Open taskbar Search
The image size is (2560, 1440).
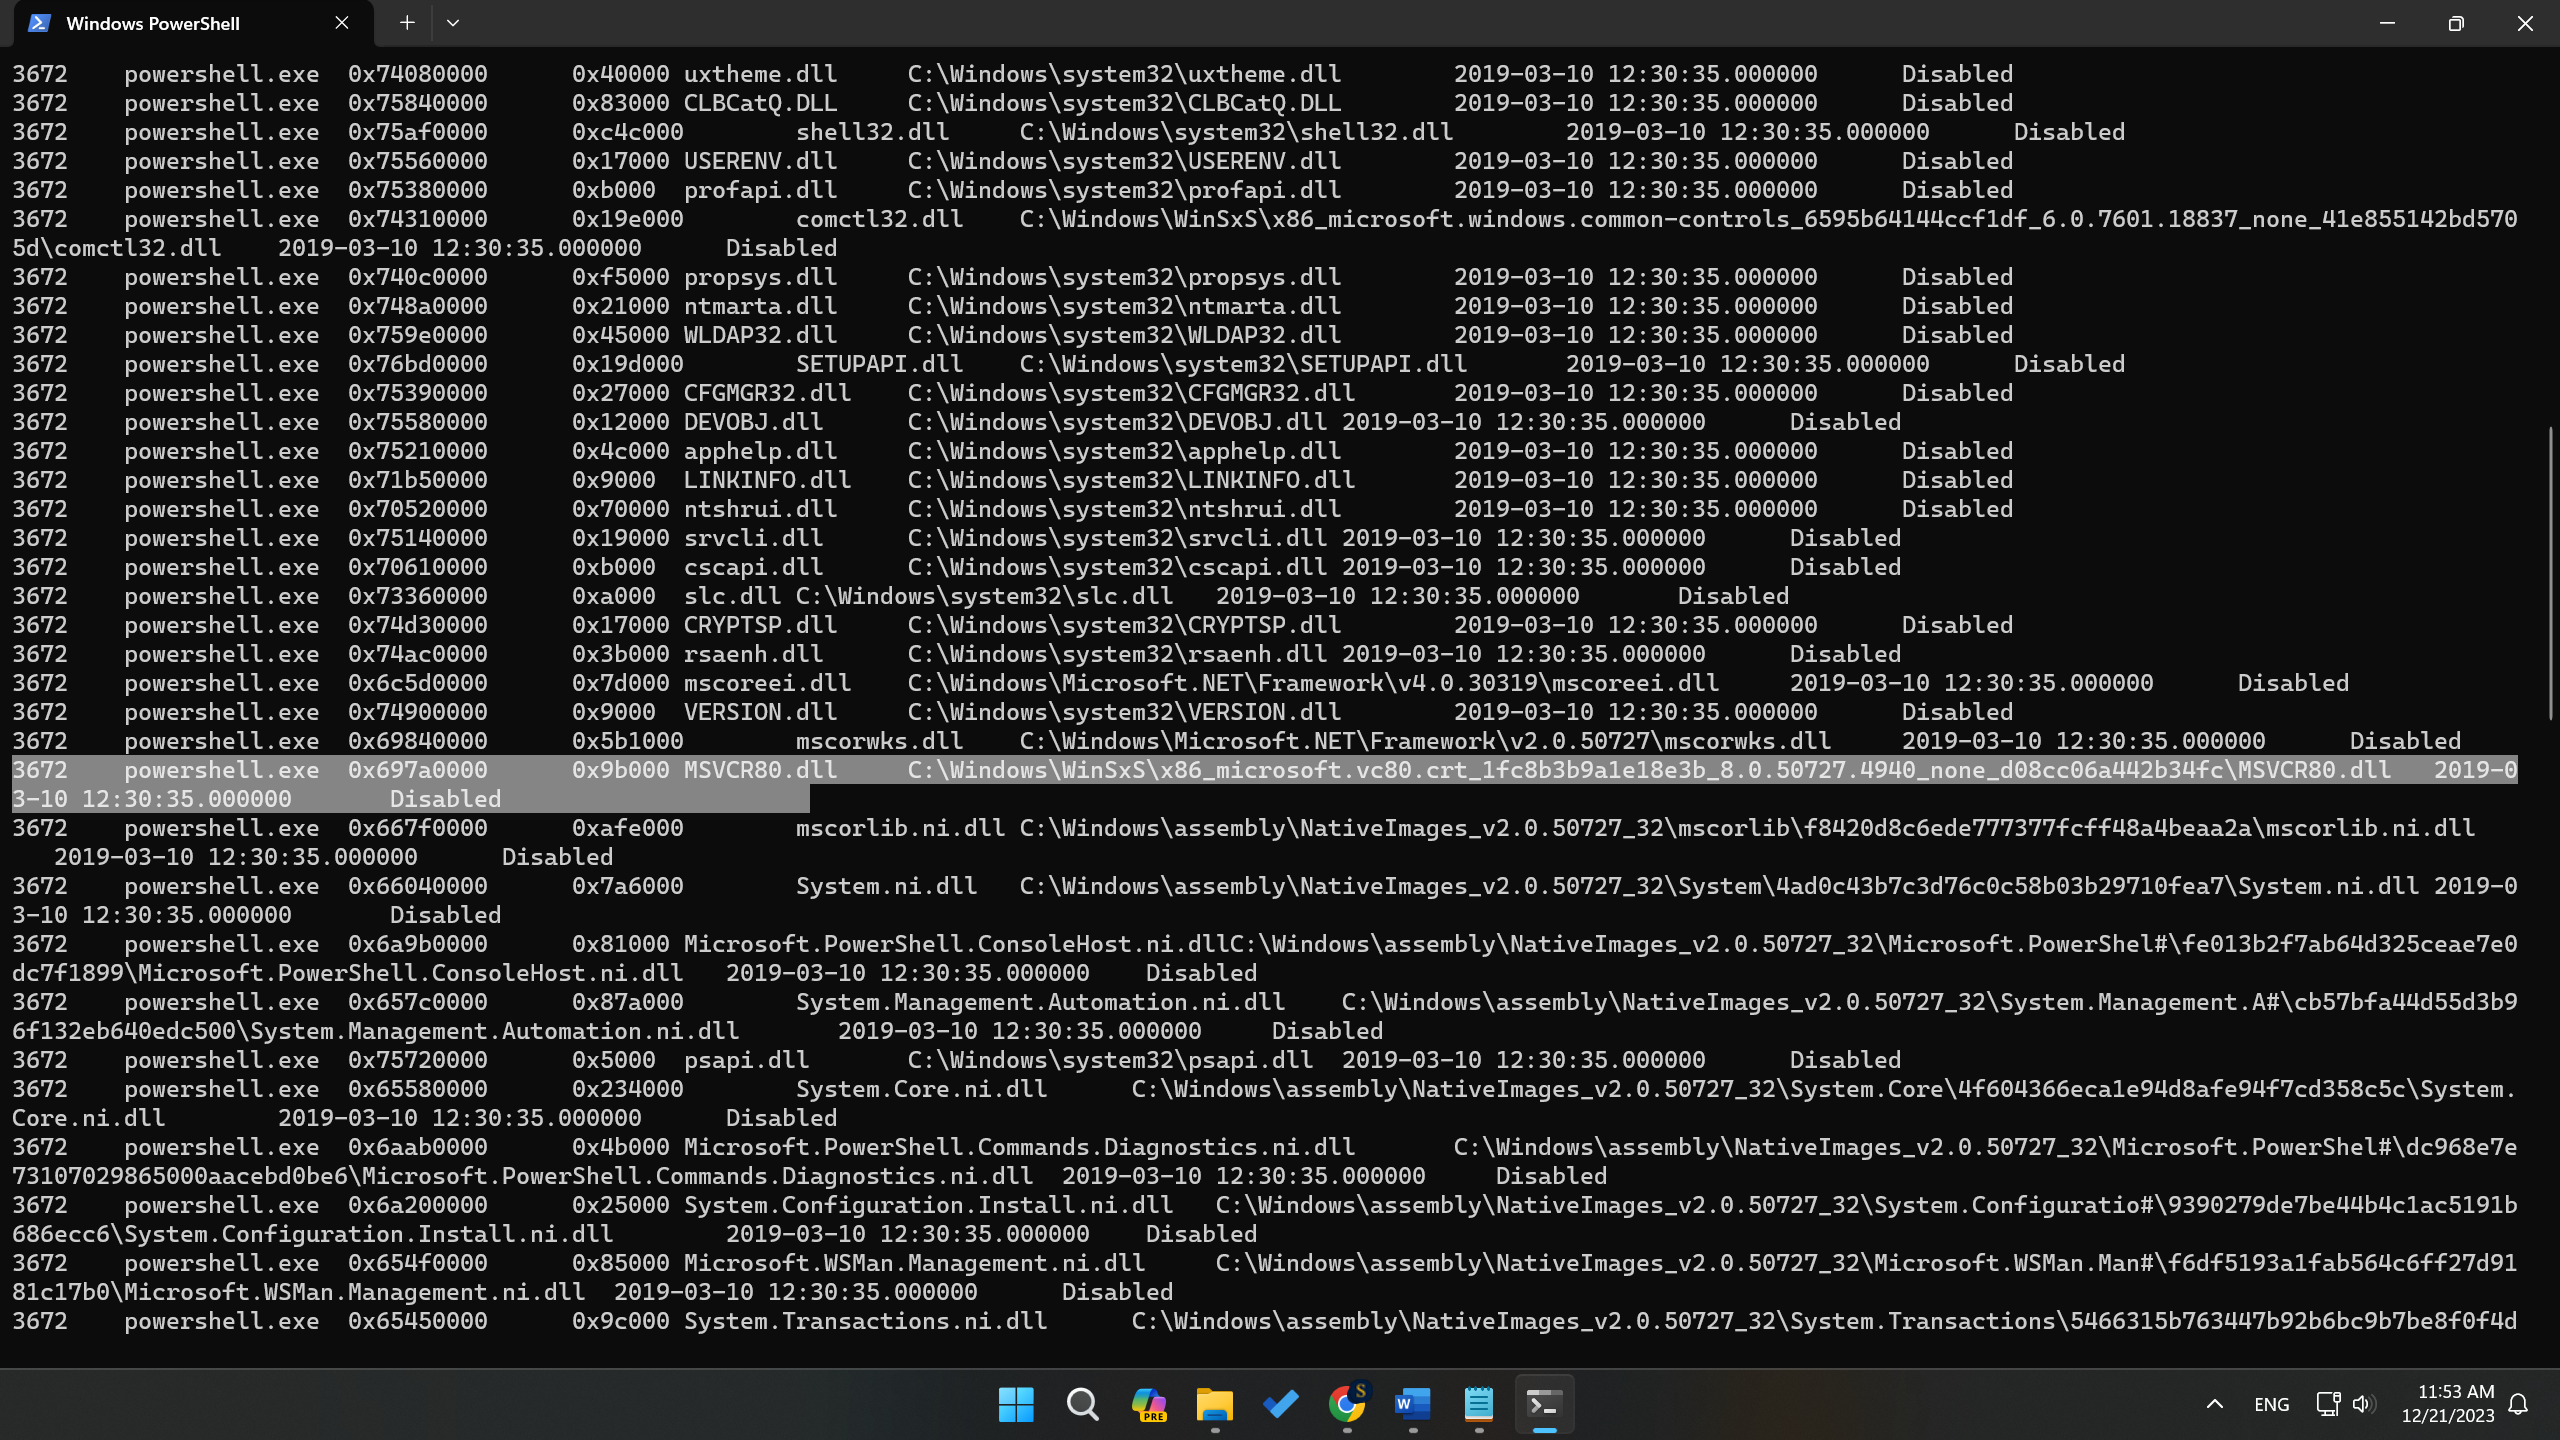tap(1082, 1405)
